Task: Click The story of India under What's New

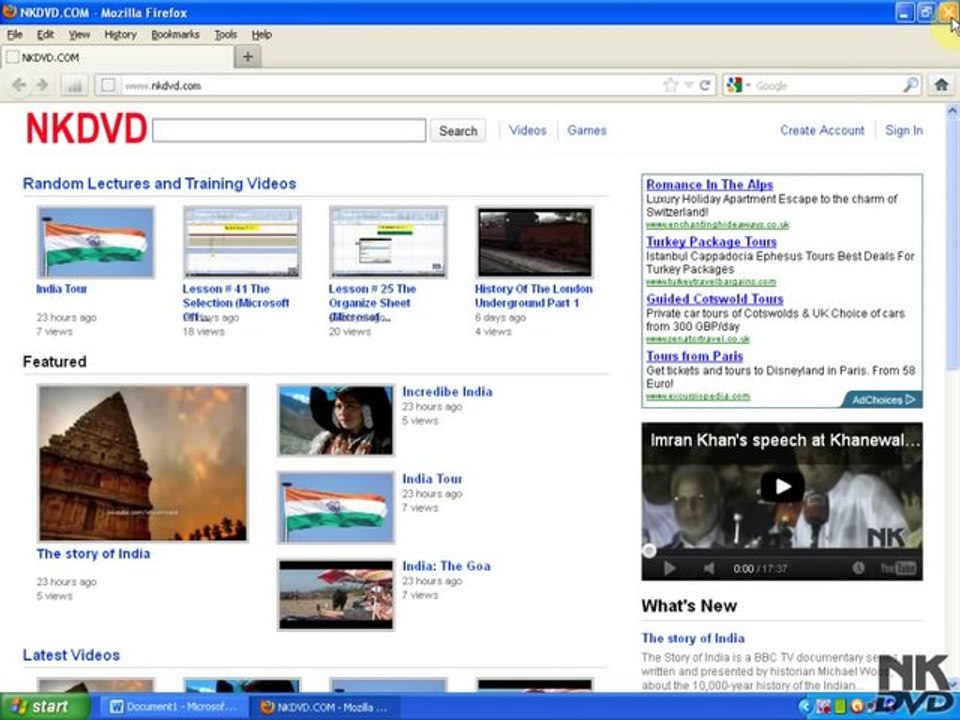Action: pos(693,638)
